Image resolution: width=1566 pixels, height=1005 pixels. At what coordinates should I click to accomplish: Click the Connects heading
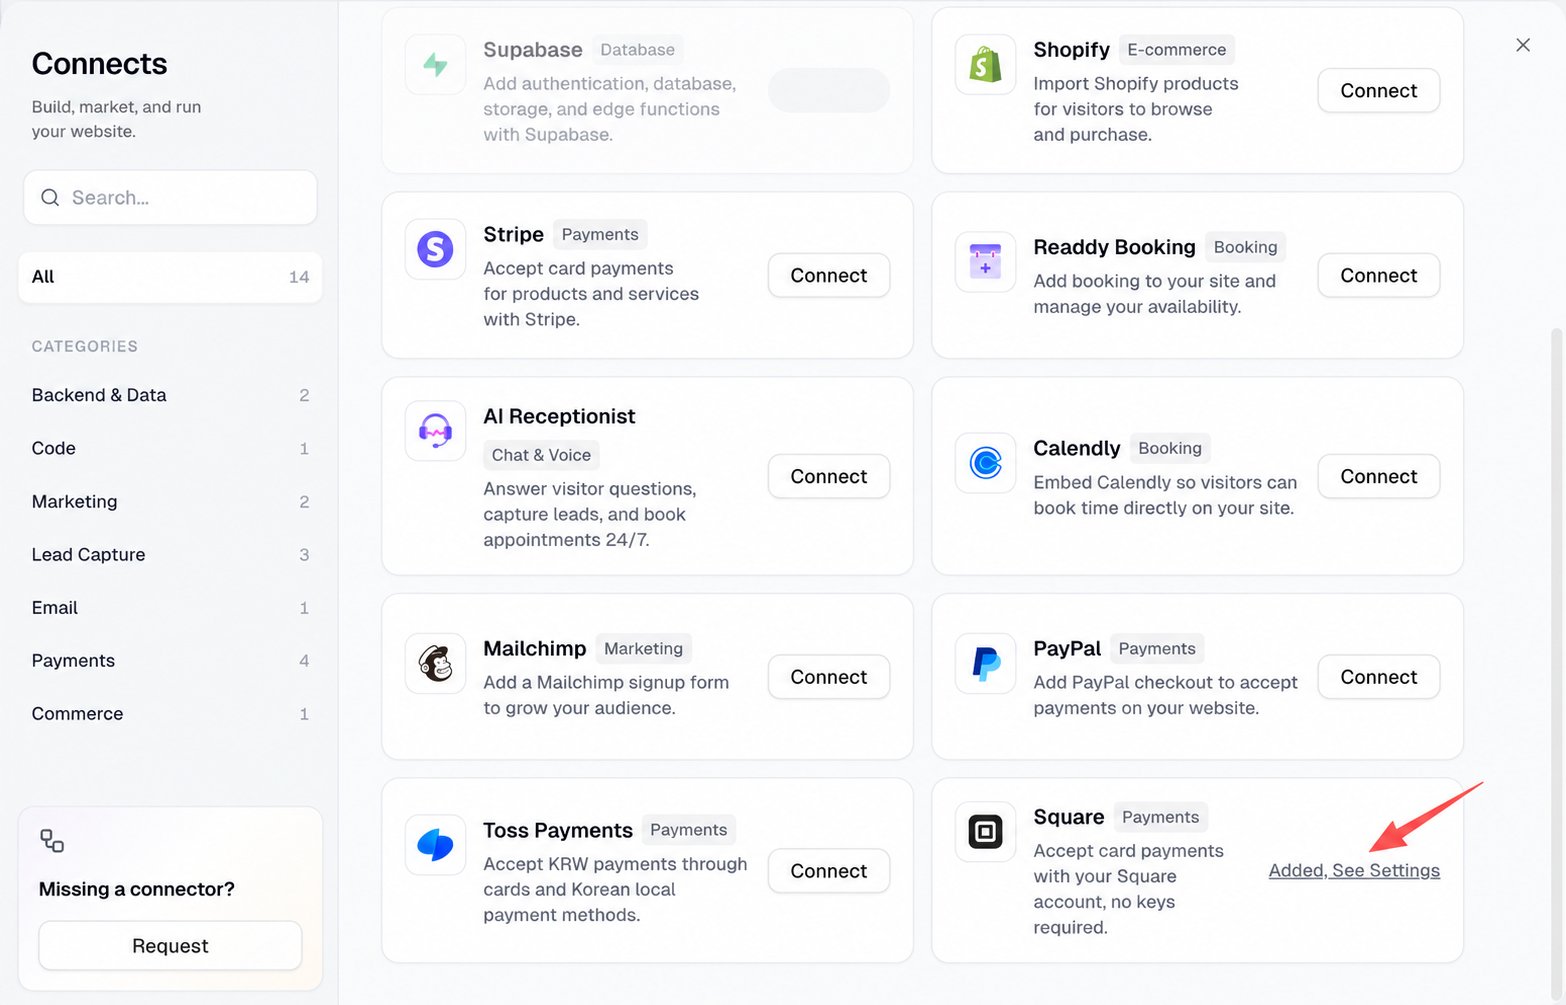point(99,64)
